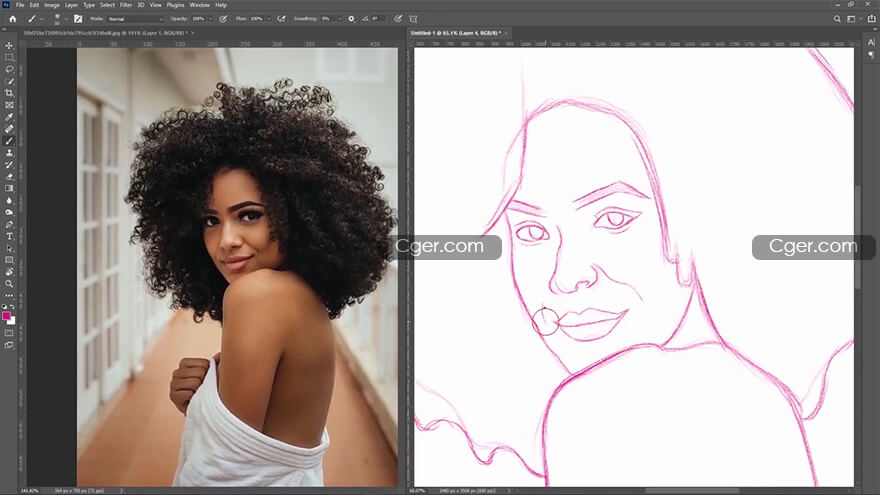The width and height of the screenshot is (880, 495).
Task: Select the Zoom tool
Action: point(9,284)
